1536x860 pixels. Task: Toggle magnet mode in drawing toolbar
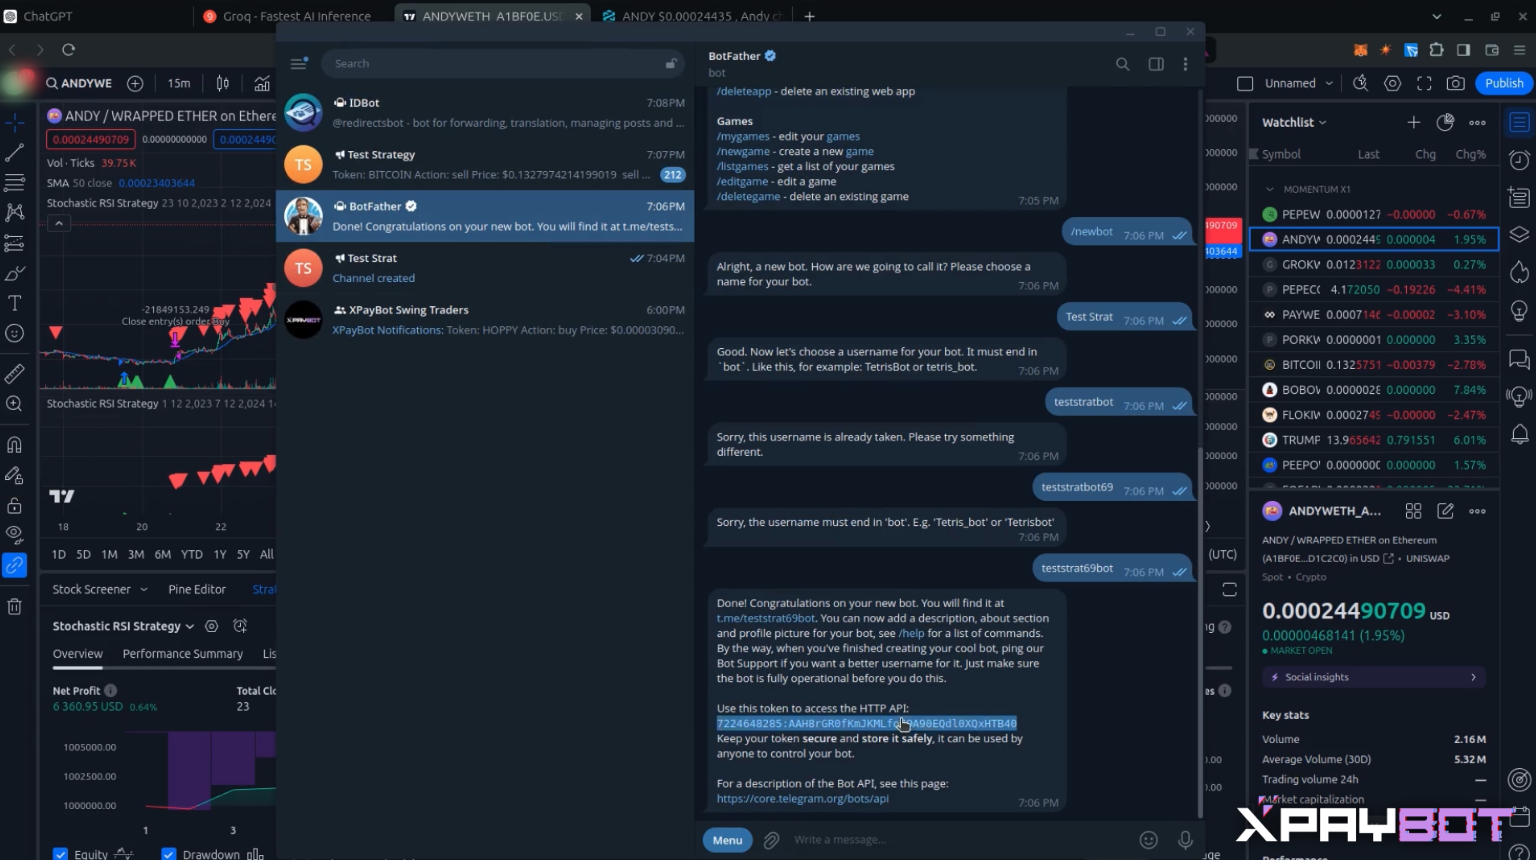[x=14, y=445]
